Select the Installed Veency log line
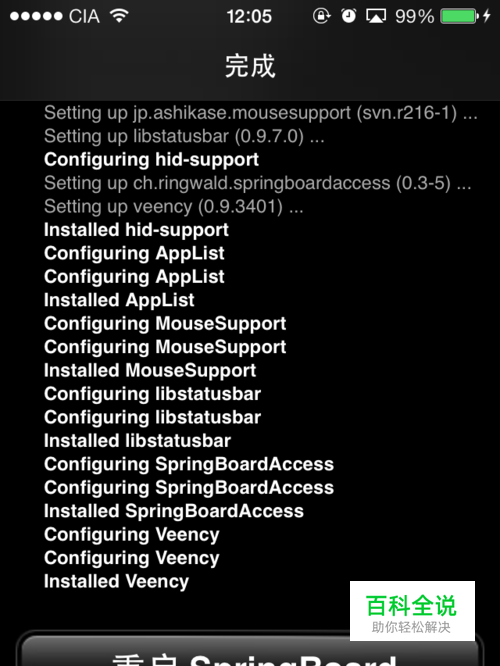Screen dimensions: 500x666 116,581
